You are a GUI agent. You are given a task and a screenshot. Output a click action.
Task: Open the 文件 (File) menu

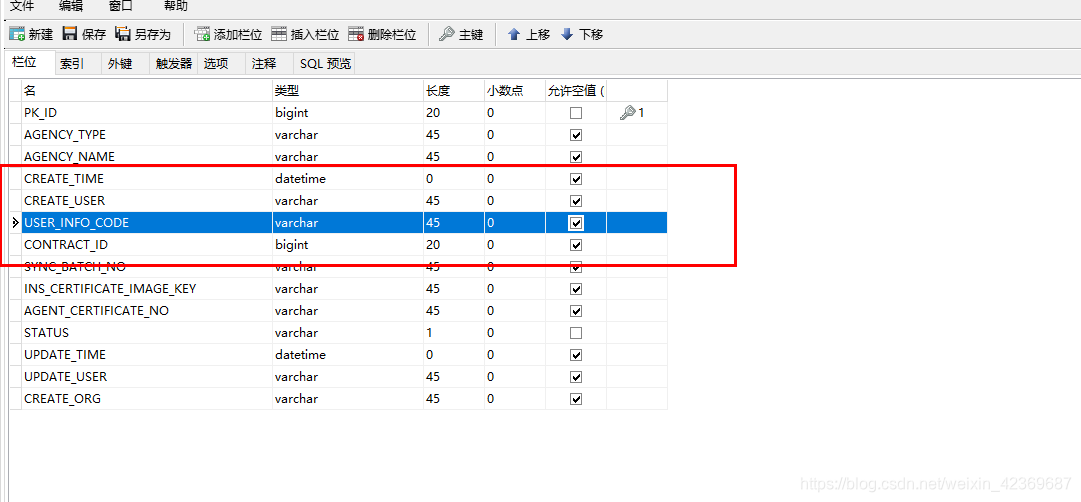(21, 7)
